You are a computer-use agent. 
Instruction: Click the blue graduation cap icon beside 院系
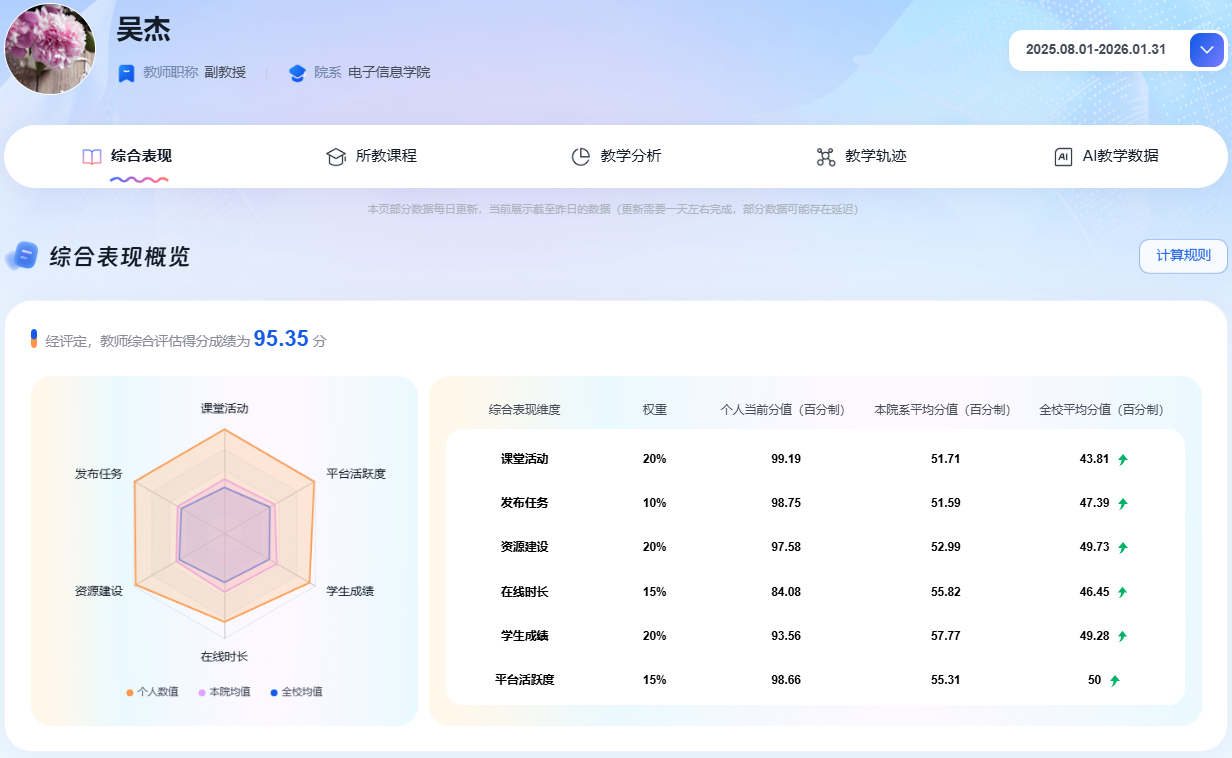click(x=297, y=73)
